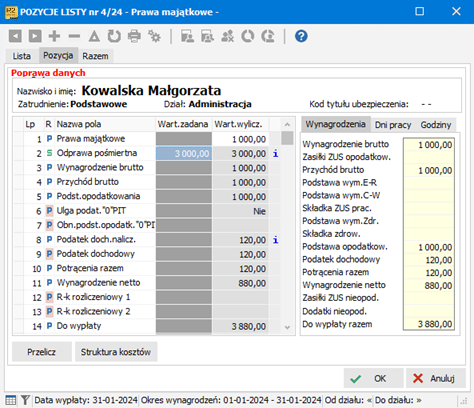Click the P marker of Wynagrodzenie netto row
The height and width of the screenshot is (408, 474).
point(49,283)
